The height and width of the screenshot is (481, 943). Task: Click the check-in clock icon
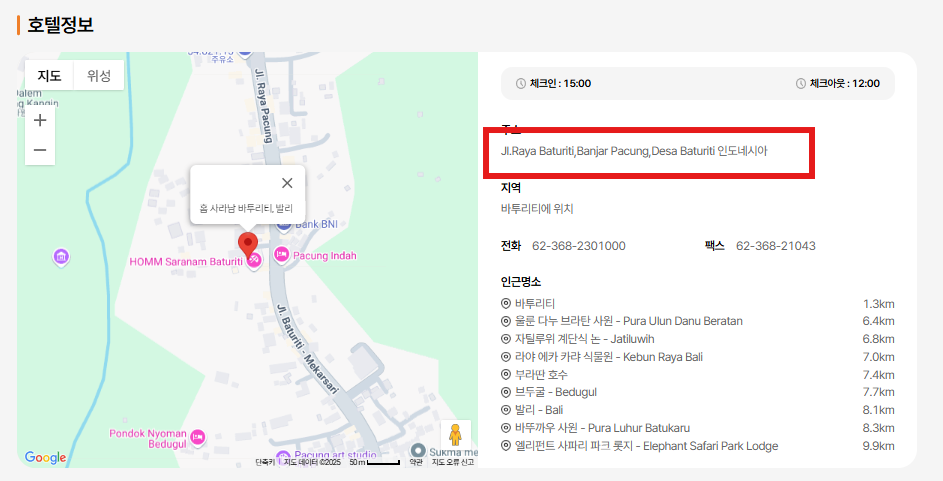pyautogui.click(x=521, y=84)
